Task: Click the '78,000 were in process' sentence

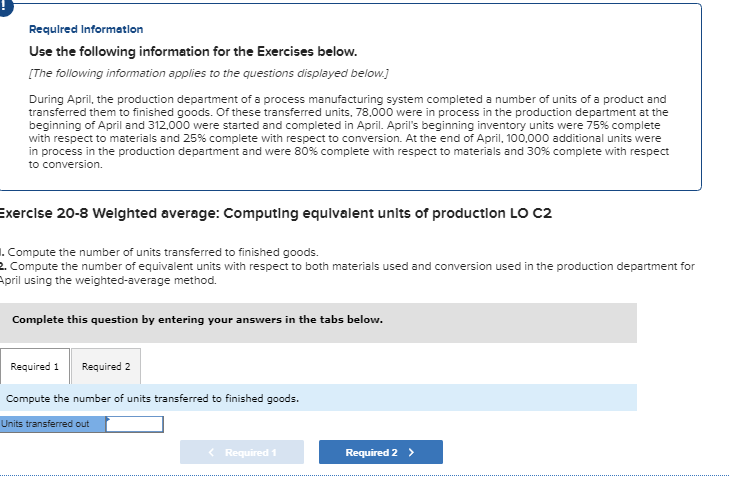Action: (349, 113)
